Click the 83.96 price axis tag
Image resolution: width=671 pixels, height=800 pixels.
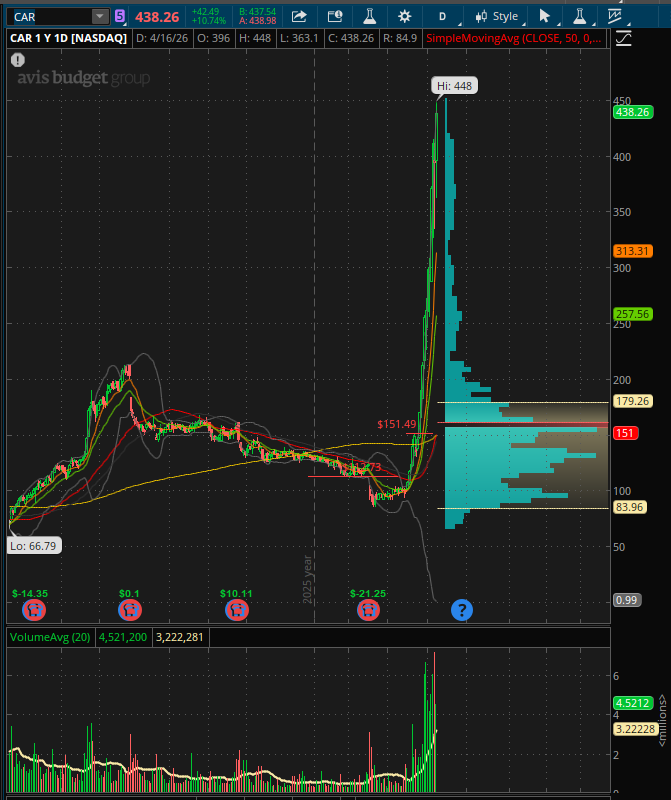[630, 507]
